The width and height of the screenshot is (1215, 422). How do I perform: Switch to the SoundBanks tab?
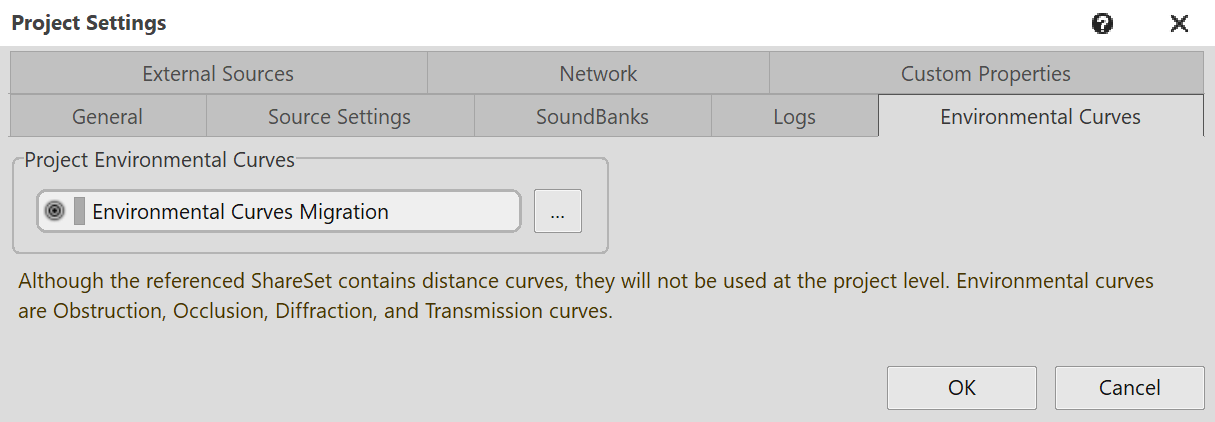[592, 117]
